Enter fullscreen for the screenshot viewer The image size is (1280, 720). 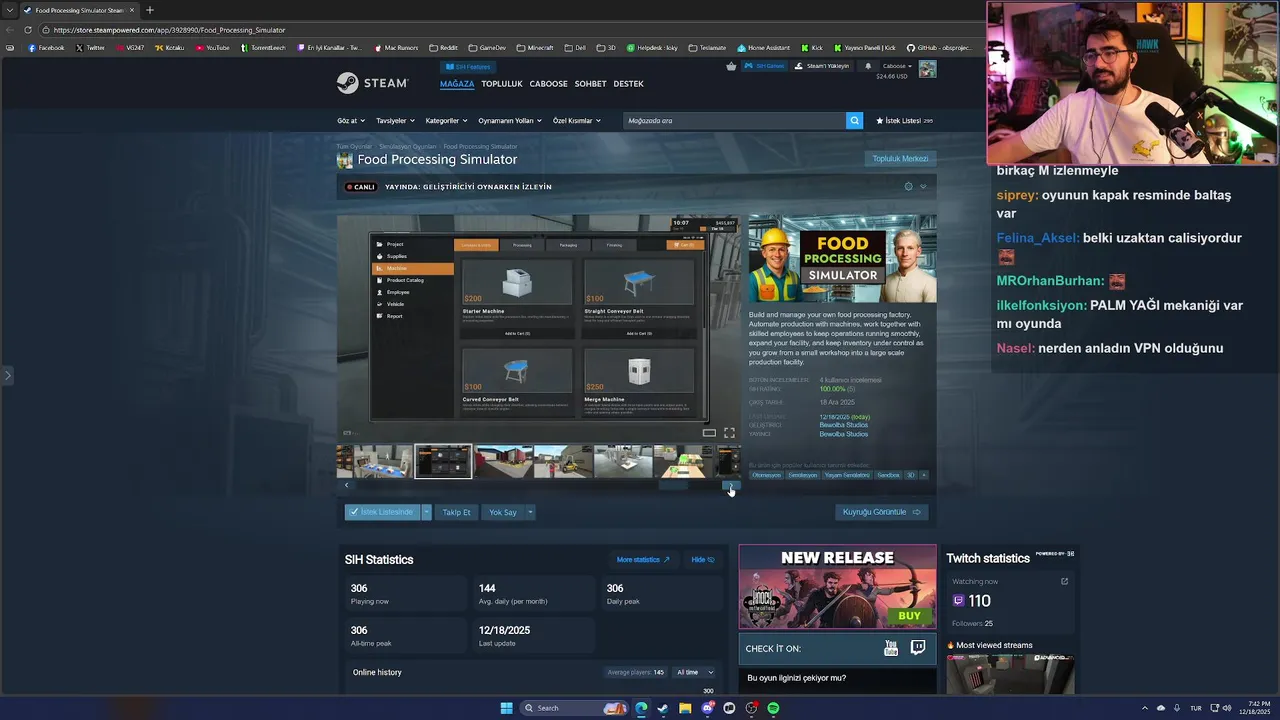729,433
